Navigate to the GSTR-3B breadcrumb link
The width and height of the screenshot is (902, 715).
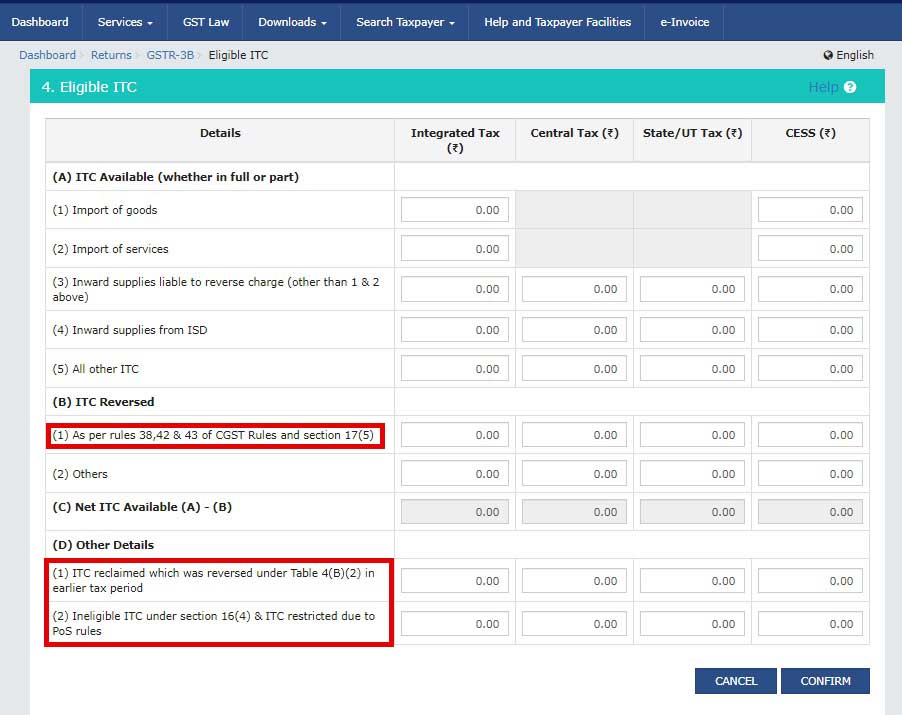pos(170,55)
